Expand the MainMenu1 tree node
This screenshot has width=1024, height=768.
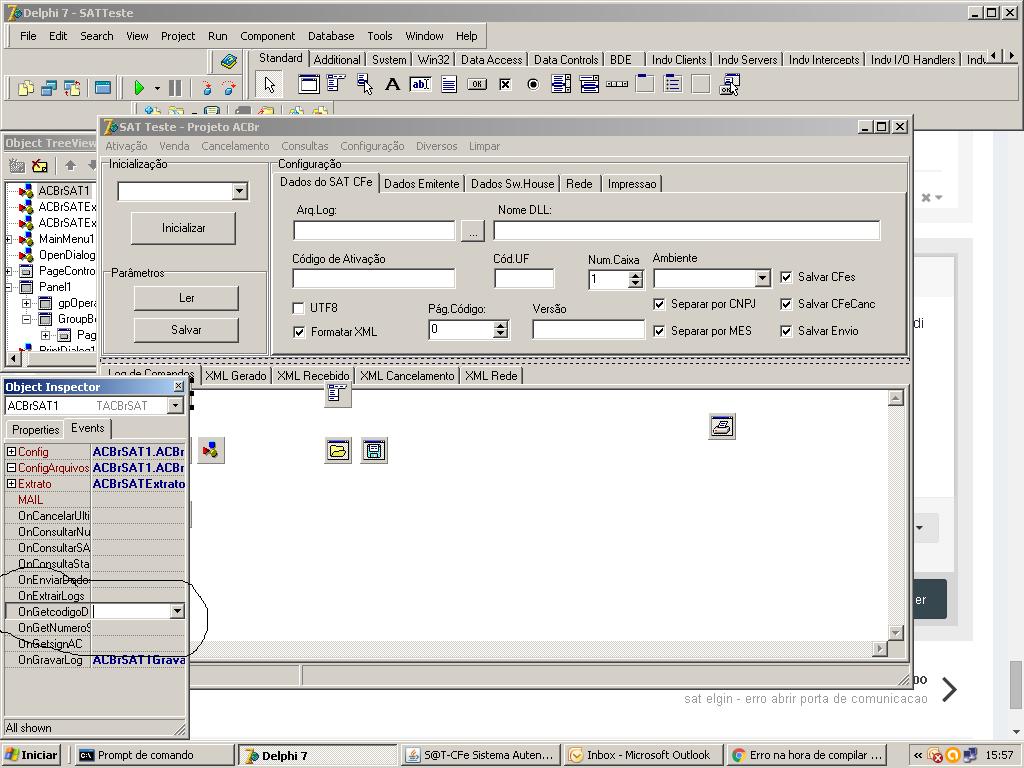[x=8, y=239]
